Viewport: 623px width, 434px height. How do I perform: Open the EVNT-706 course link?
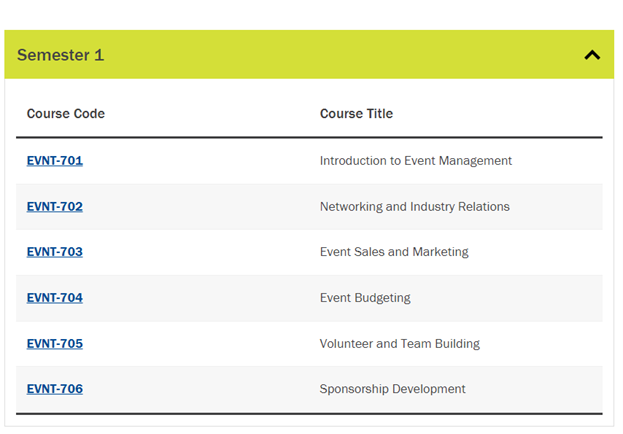[x=55, y=389]
